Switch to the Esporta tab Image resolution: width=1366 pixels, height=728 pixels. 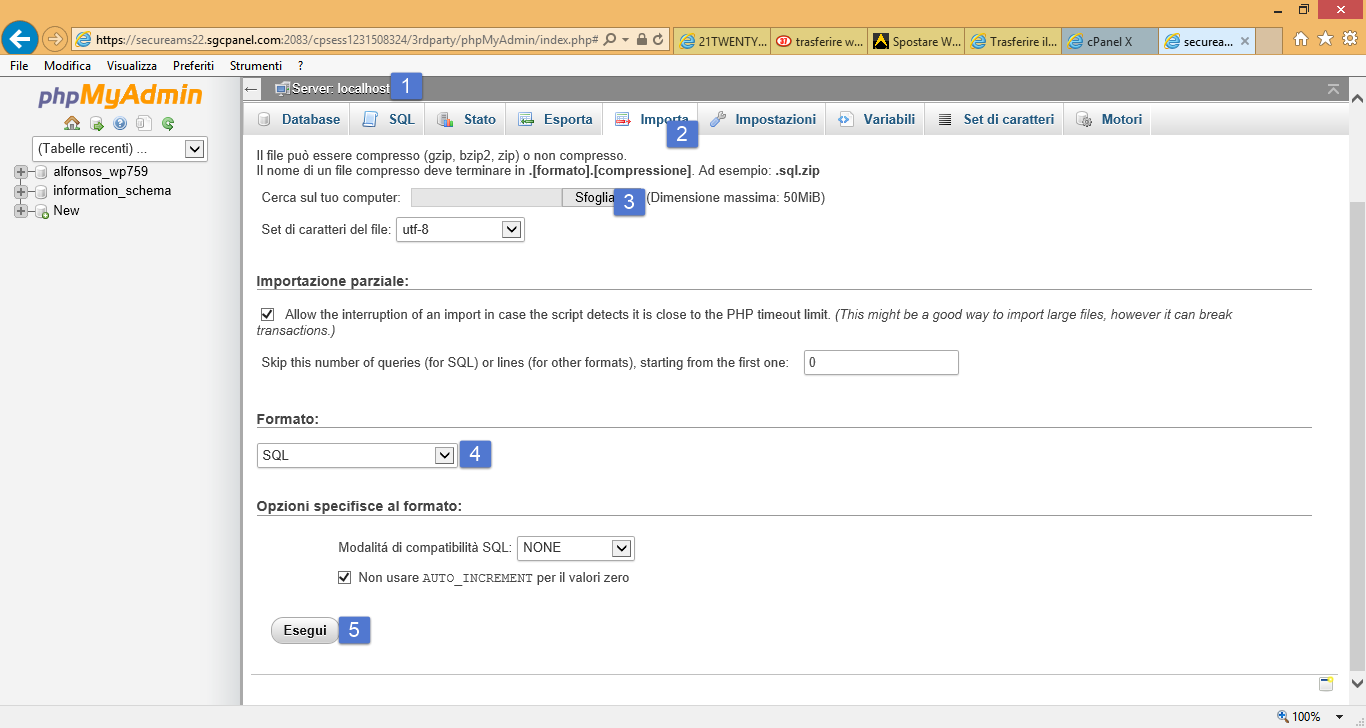(555, 119)
